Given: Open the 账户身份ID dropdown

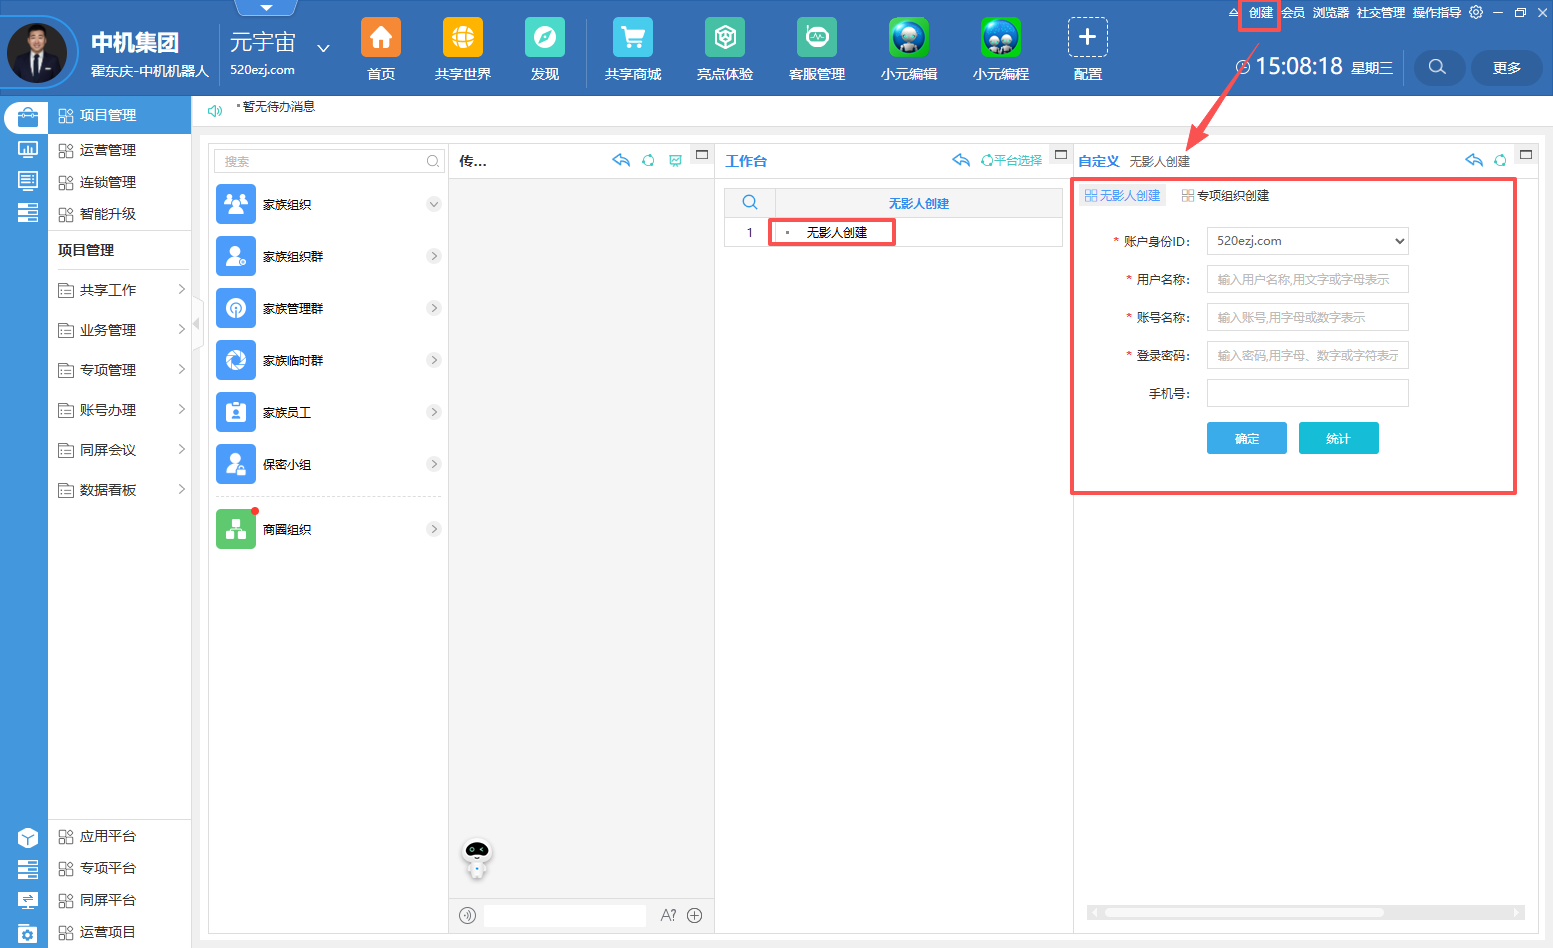Looking at the screenshot, I should 1307,241.
